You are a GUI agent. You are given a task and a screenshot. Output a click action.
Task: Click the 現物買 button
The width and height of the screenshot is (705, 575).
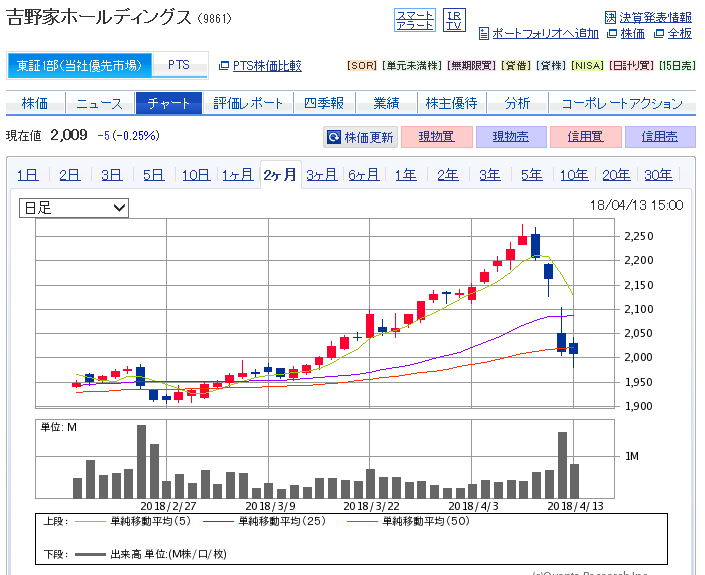(437, 137)
